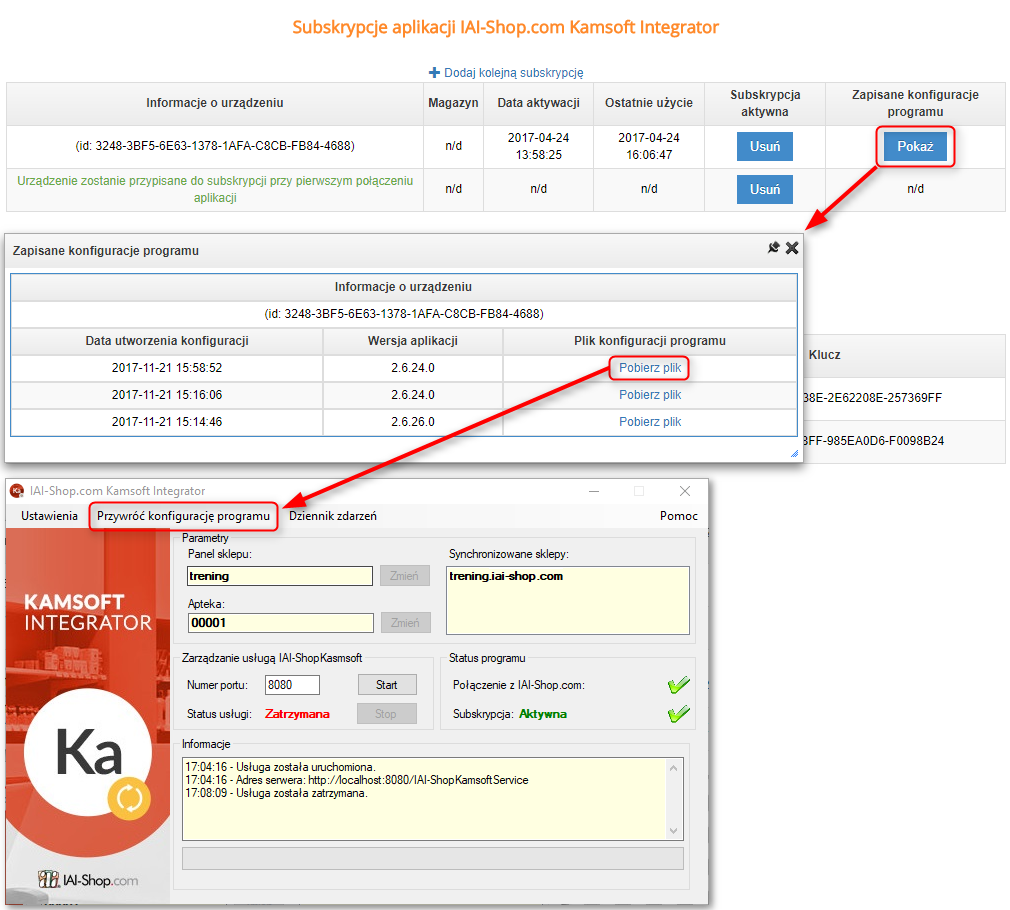Click the device id text in the subscriptions table
This screenshot has width=1010, height=910.
[214, 146]
